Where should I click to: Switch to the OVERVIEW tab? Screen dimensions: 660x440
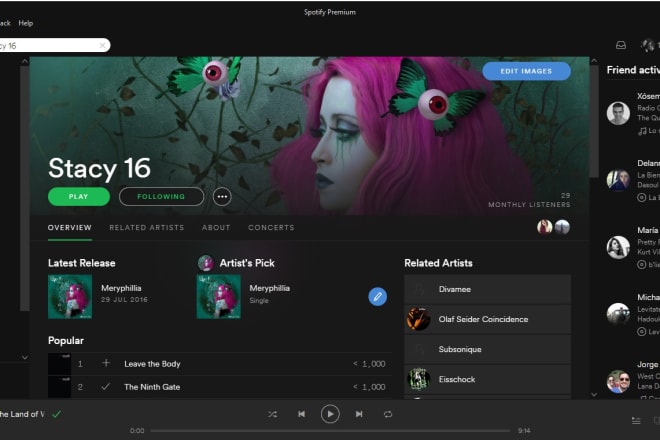[69, 228]
